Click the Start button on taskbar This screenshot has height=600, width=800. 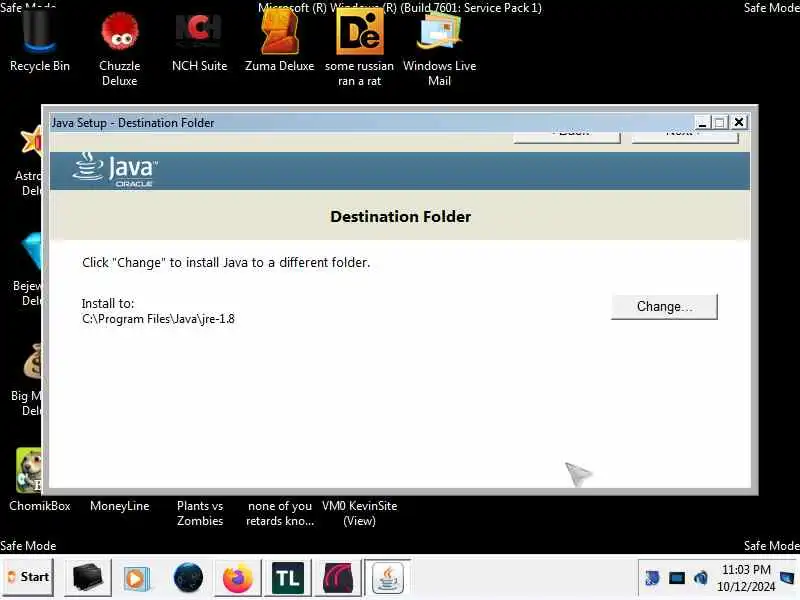coord(28,577)
